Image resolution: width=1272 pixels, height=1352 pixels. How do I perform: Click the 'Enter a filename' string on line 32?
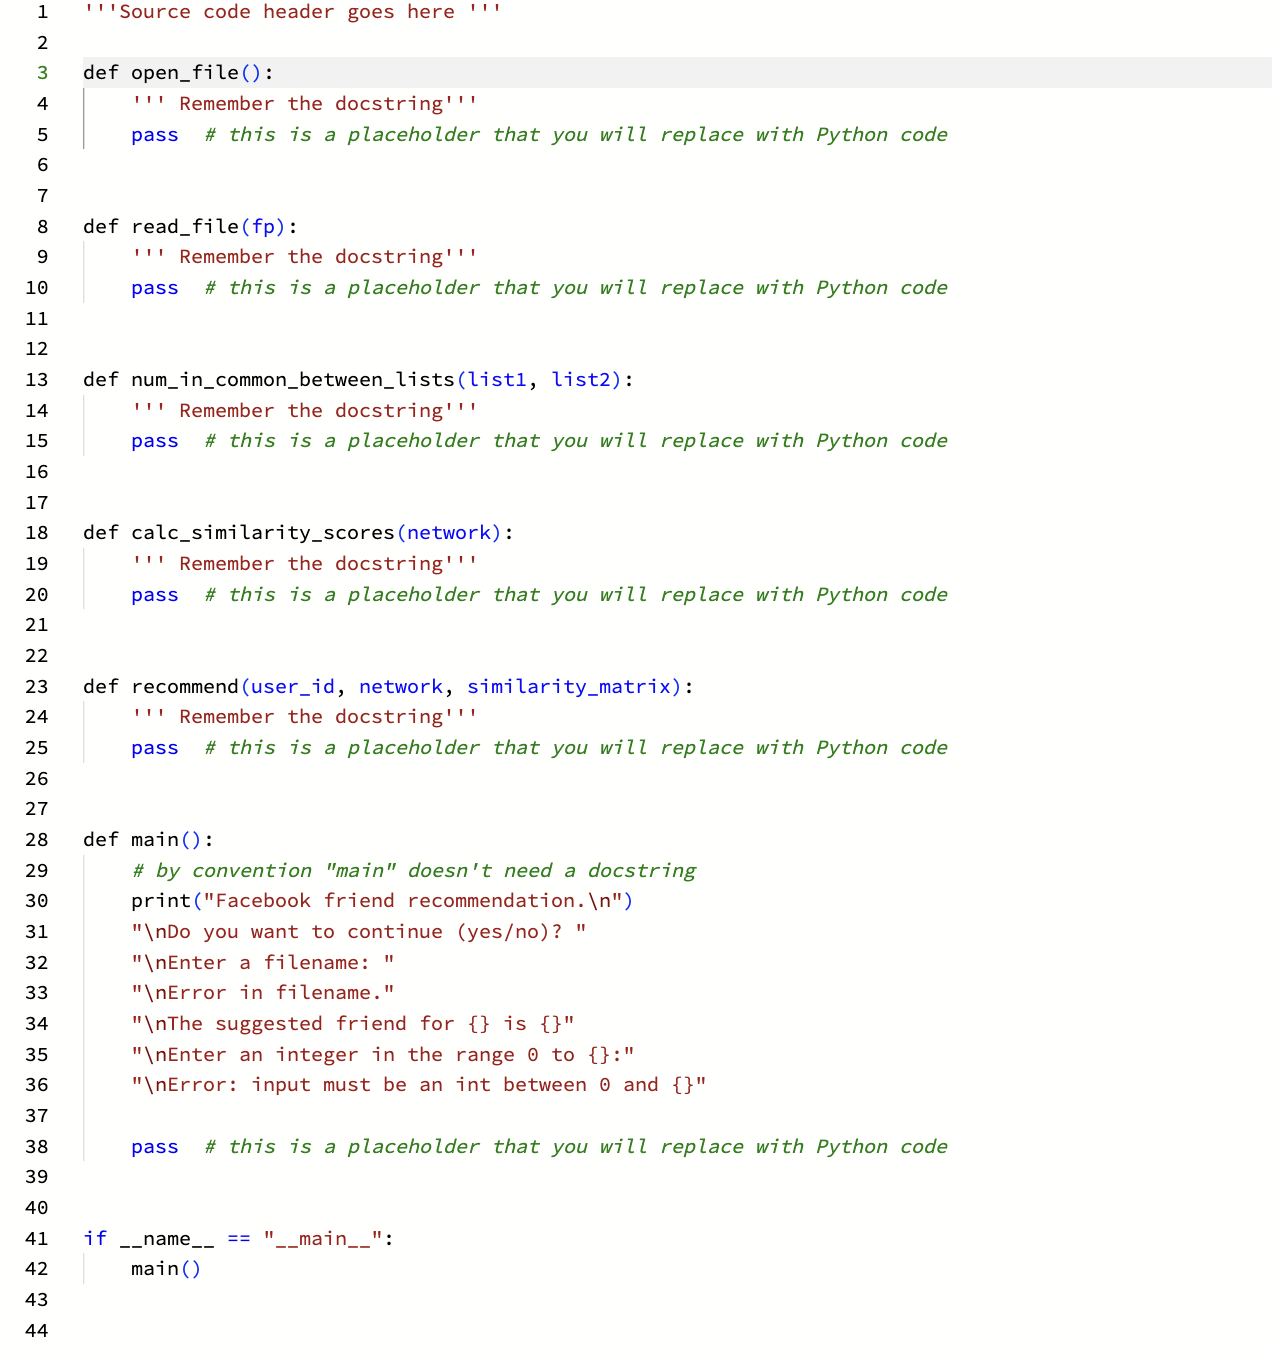click(260, 962)
